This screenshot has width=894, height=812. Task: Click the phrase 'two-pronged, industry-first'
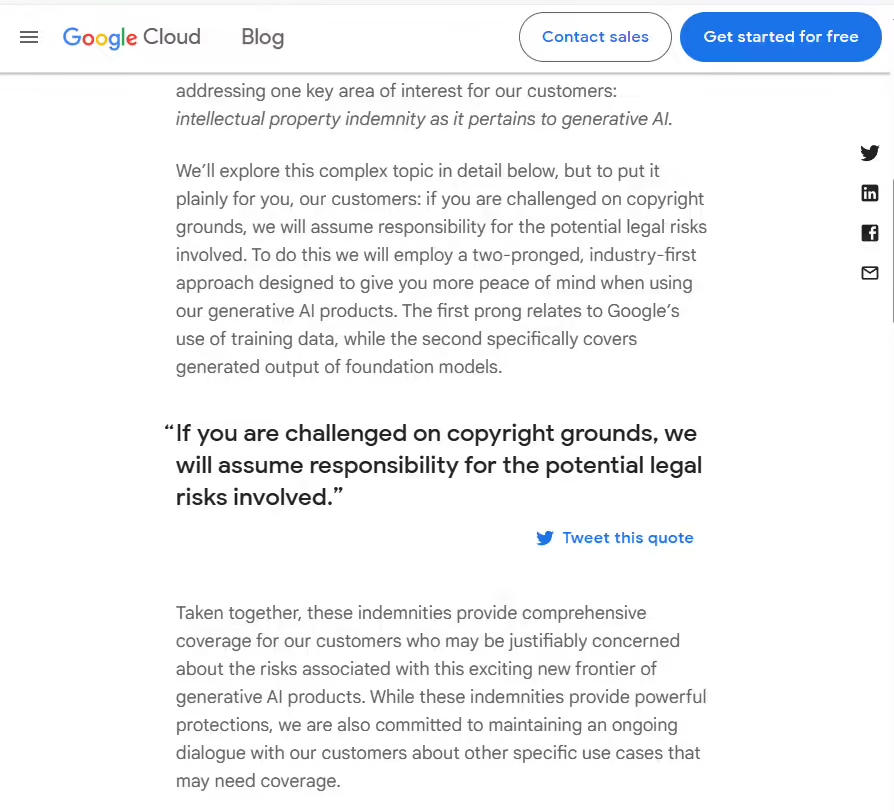(x=584, y=255)
